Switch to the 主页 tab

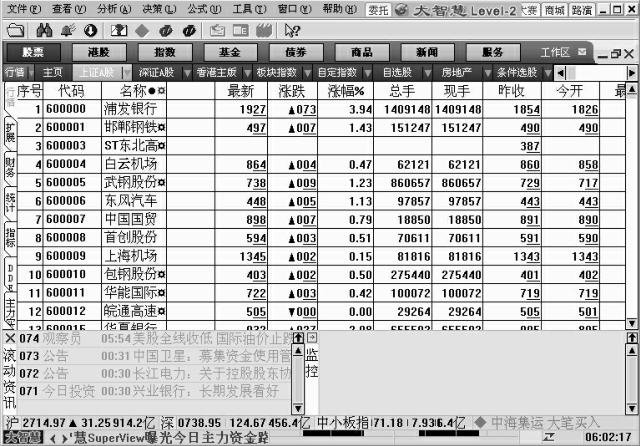(53, 73)
